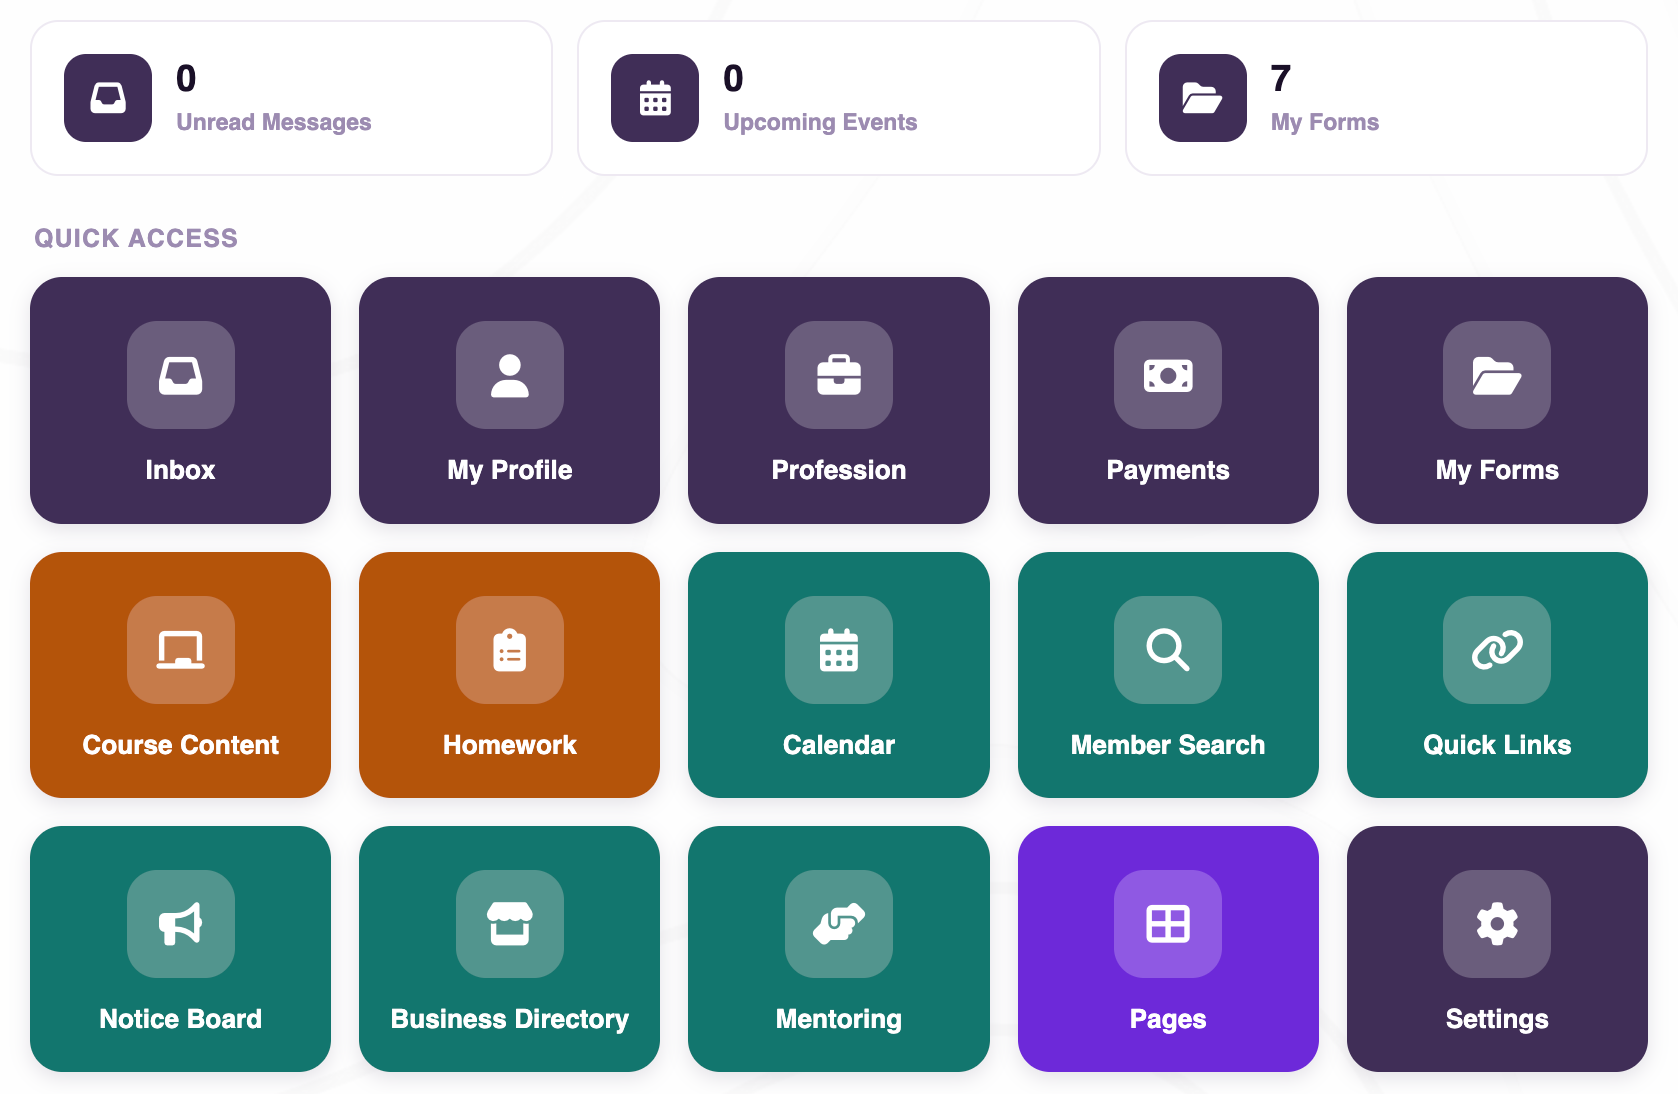The width and height of the screenshot is (1678, 1094).
Task: Click the Upcoming Events label
Action: pyautogui.click(x=820, y=122)
